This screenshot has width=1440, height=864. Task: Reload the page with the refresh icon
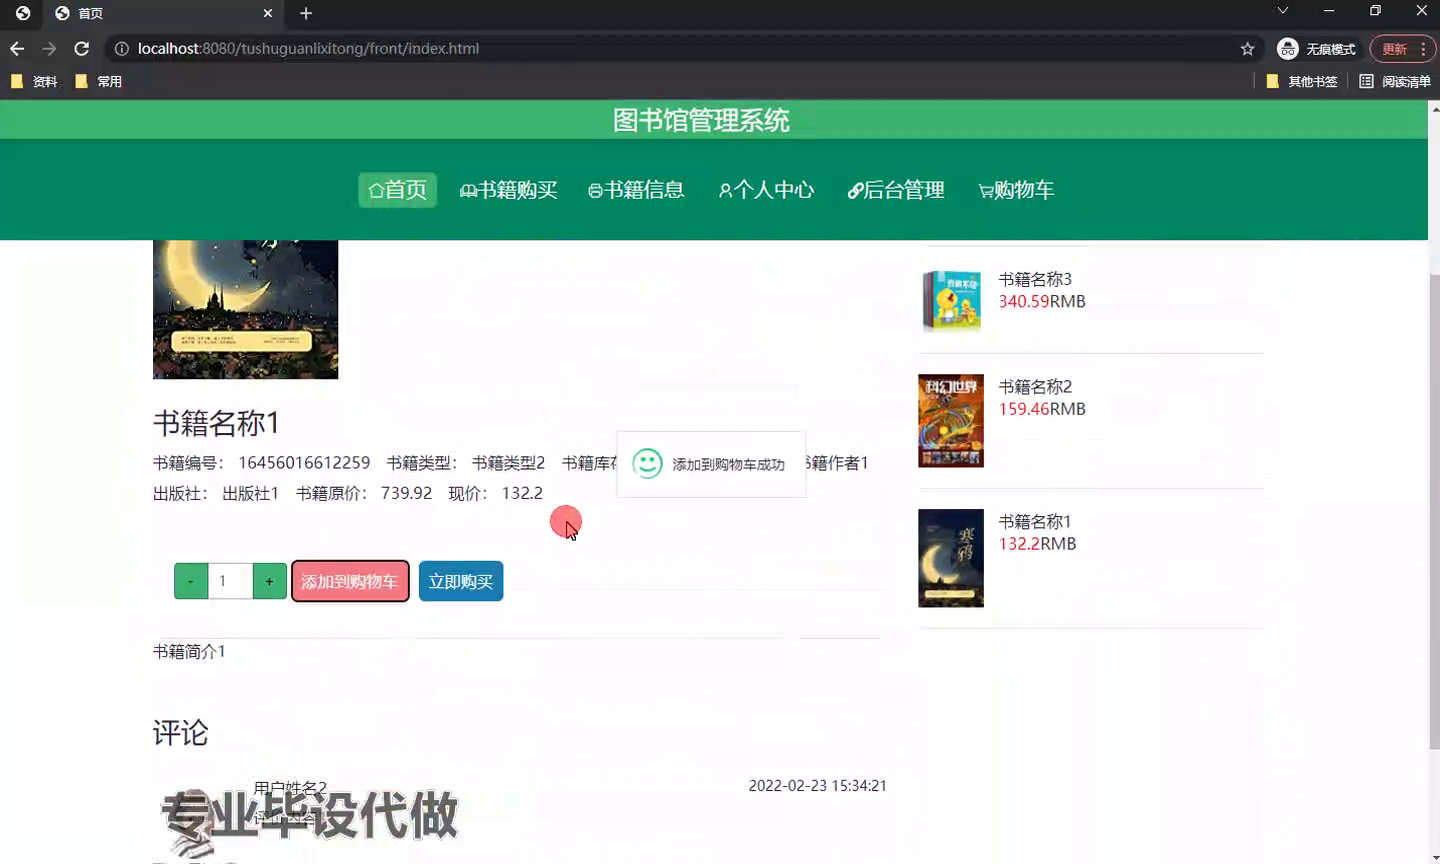(x=82, y=48)
